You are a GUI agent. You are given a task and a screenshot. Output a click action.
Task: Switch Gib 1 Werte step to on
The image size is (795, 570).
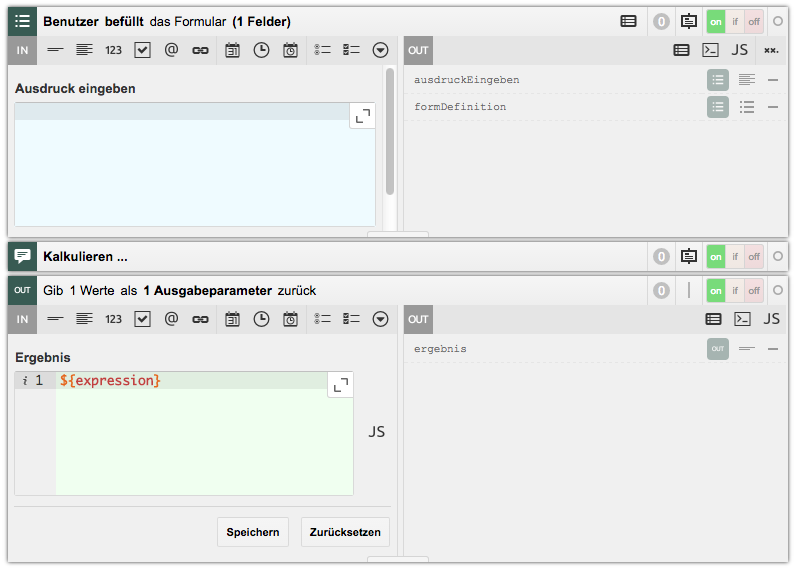716,291
